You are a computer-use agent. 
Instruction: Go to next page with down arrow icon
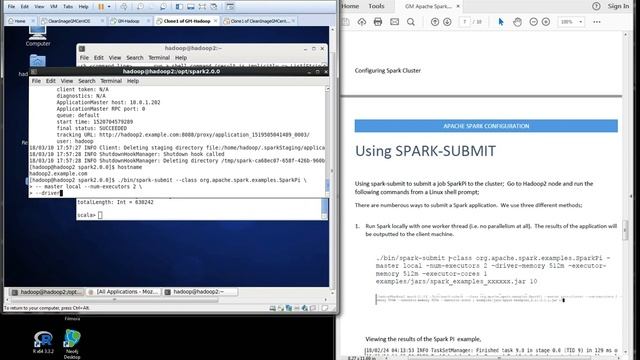click(447, 22)
